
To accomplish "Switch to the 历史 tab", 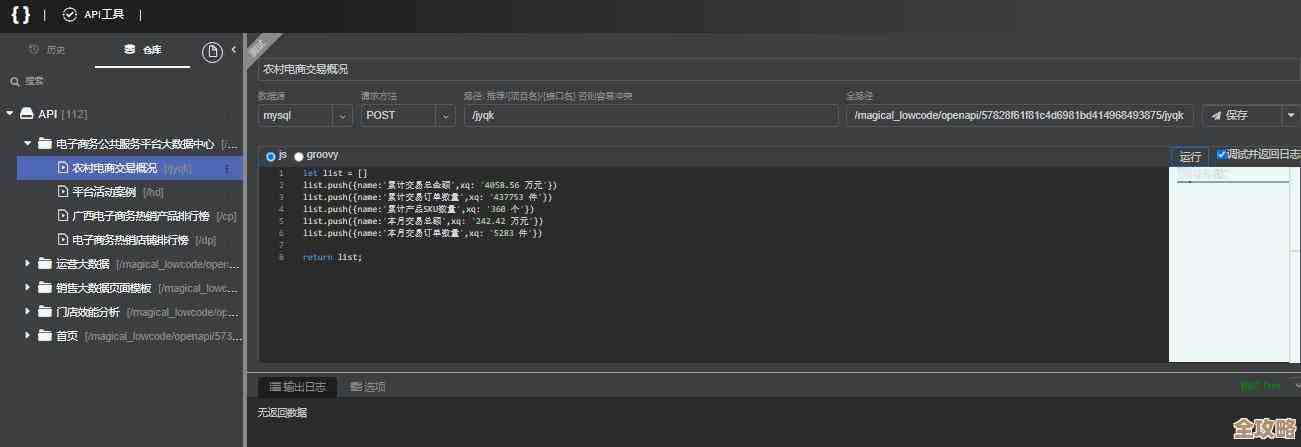I will [48, 49].
